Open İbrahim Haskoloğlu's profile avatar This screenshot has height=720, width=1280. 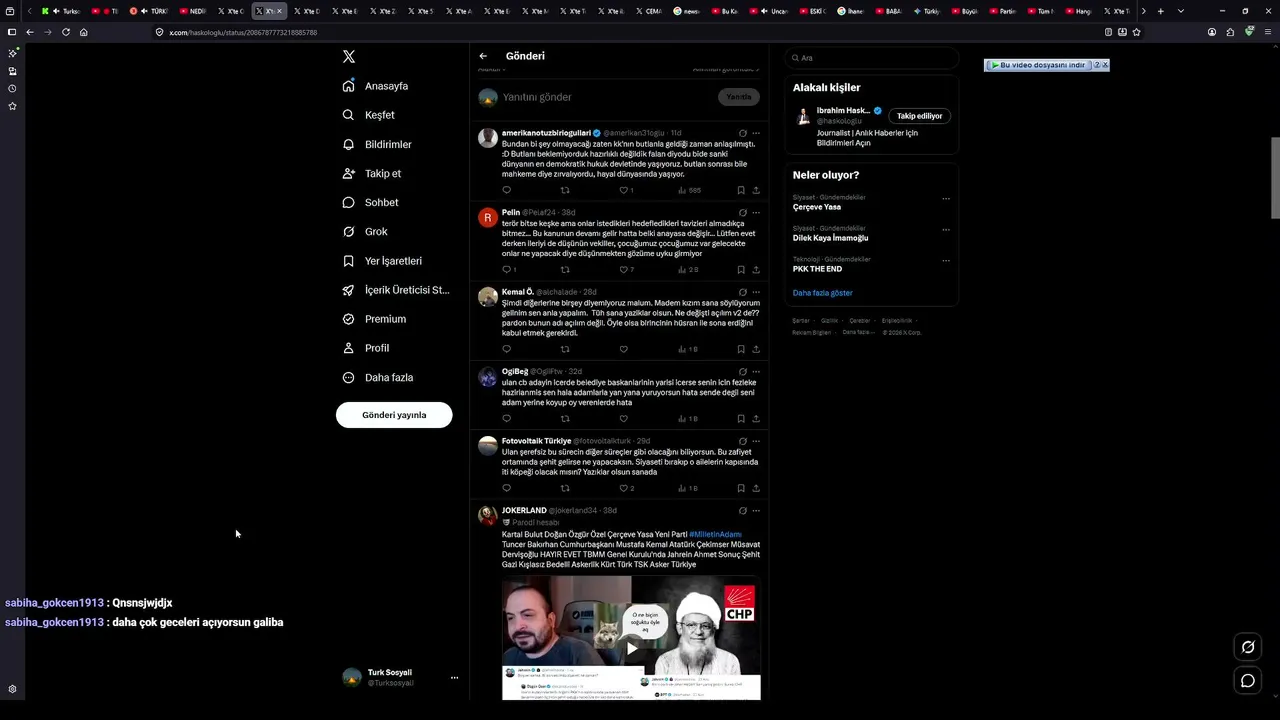click(803, 117)
